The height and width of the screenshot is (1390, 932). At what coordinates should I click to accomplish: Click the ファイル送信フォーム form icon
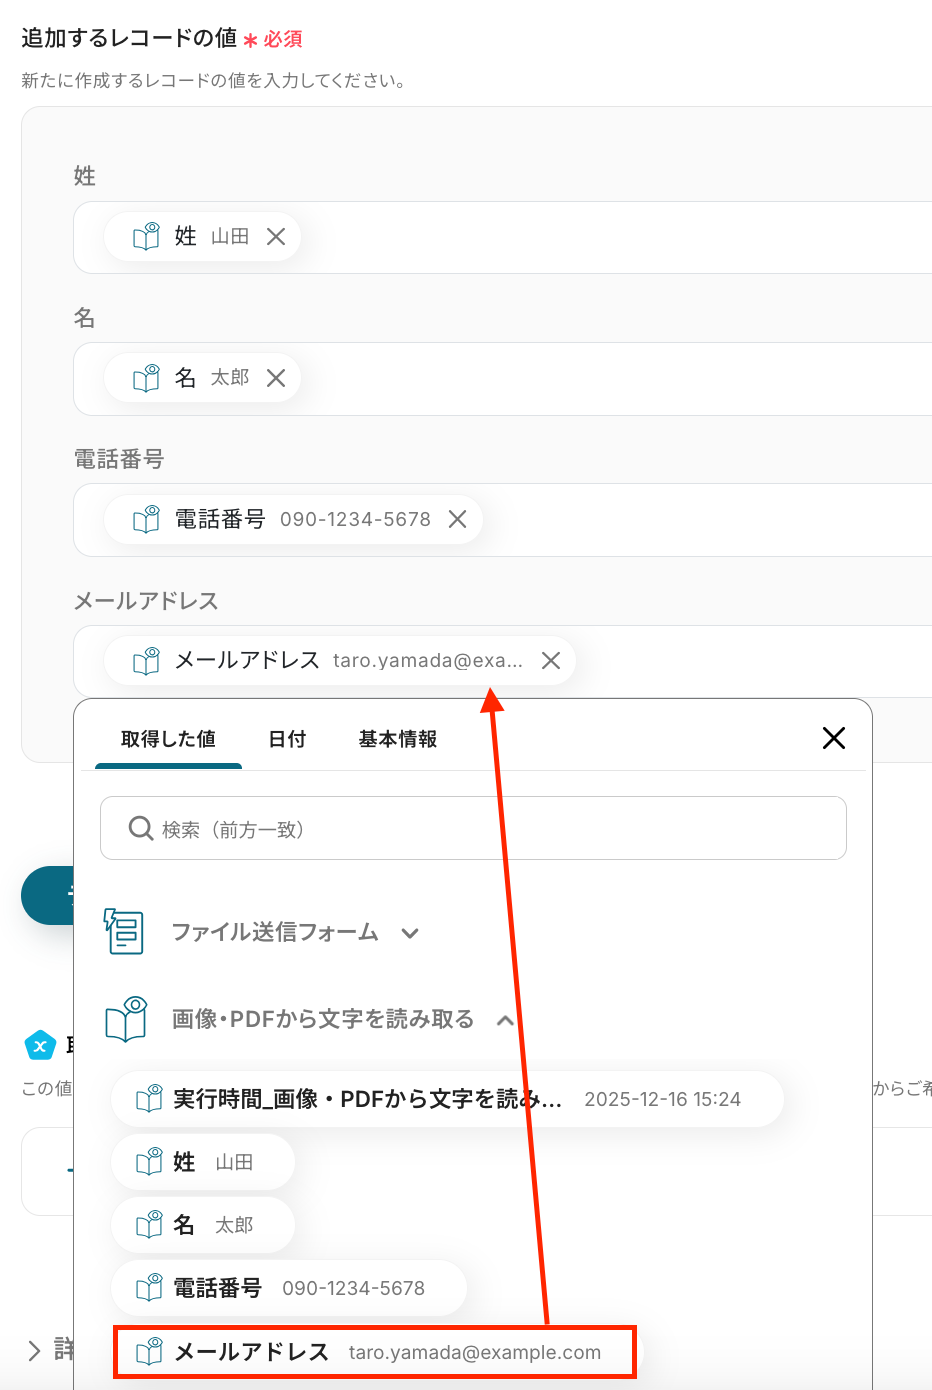tap(125, 931)
